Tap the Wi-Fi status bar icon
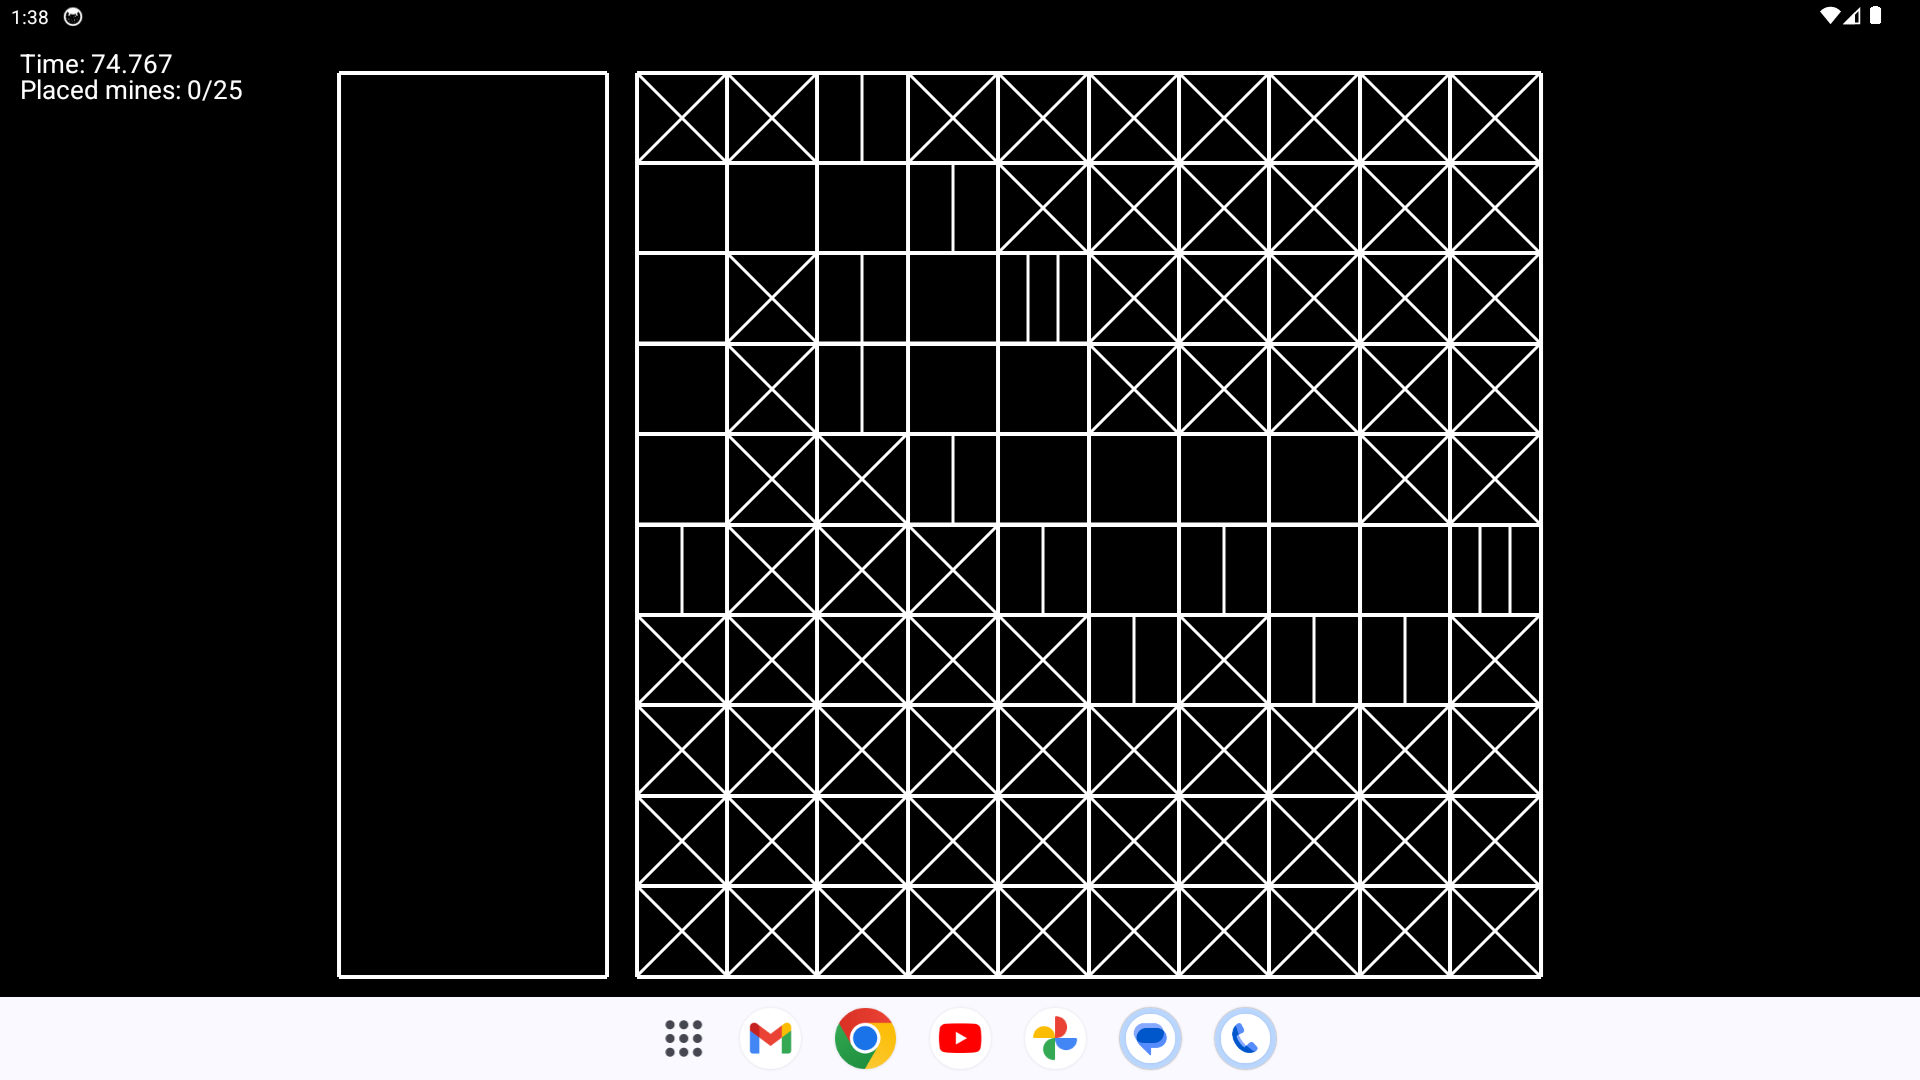This screenshot has width=1920, height=1080. click(x=1829, y=16)
